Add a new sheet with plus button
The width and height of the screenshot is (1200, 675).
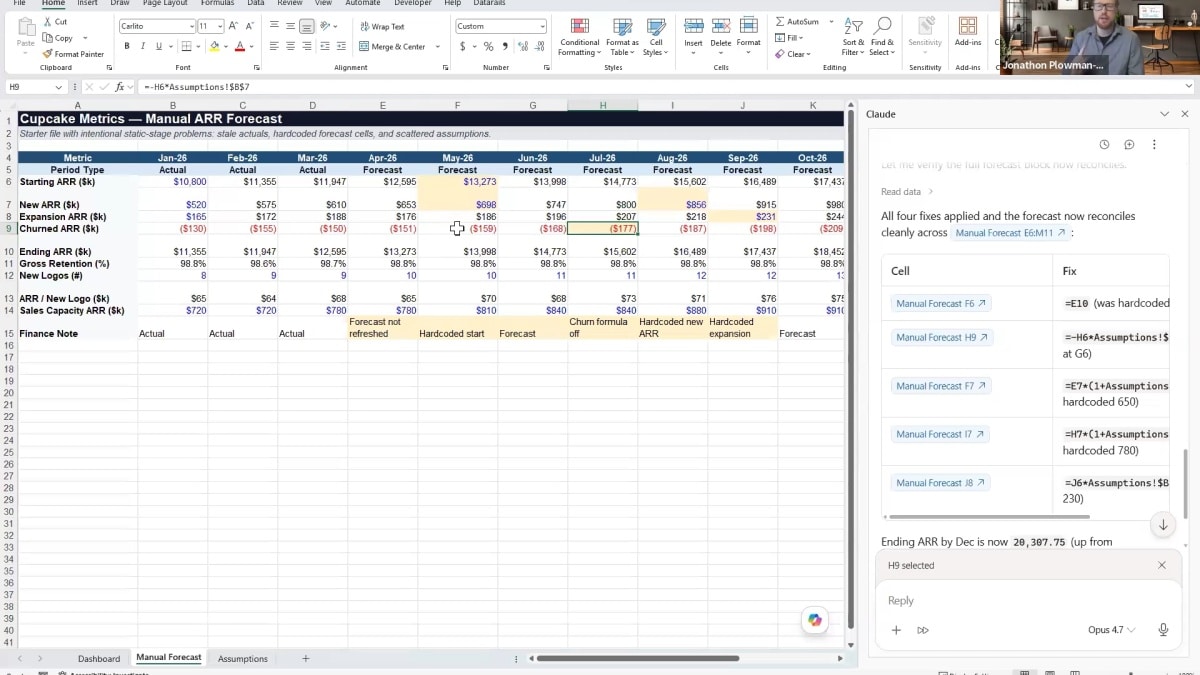306,658
